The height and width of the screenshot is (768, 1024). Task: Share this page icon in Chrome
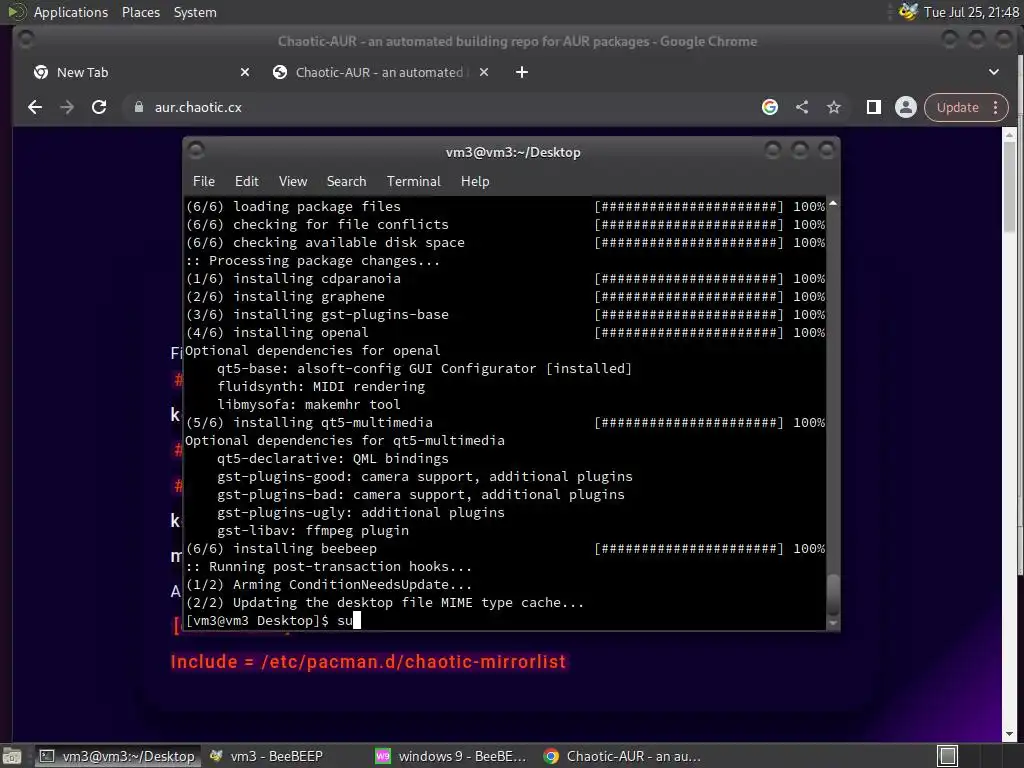802,107
